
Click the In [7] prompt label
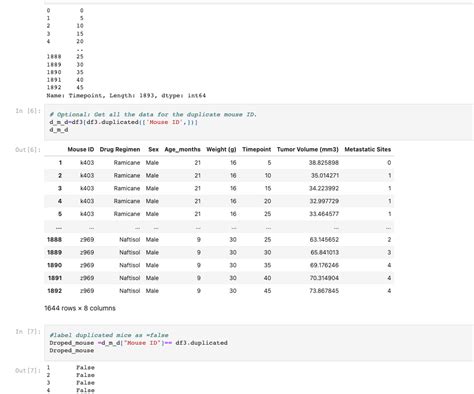[x=28, y=331]
